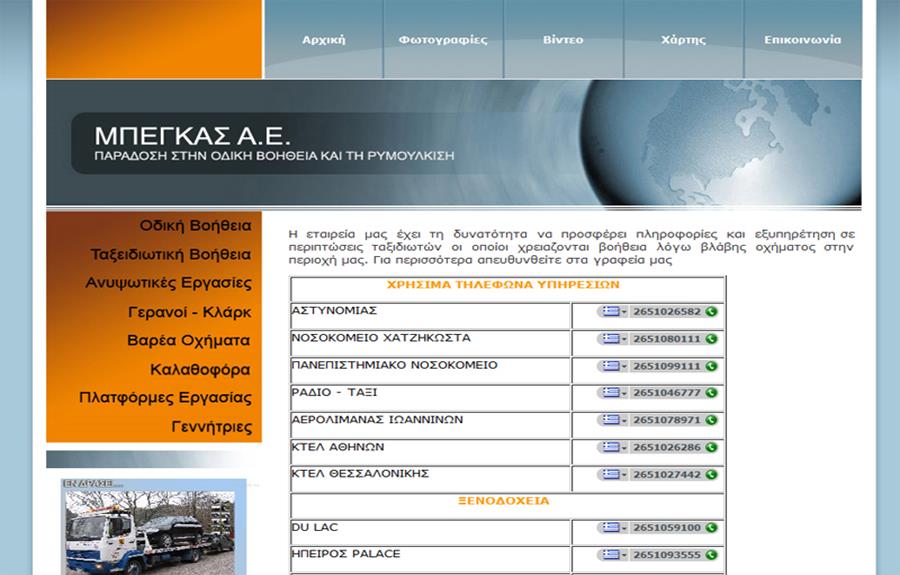Screen dimensions: 900x575
Task: Click phone number 2651093555
Action: click(667, 555)
